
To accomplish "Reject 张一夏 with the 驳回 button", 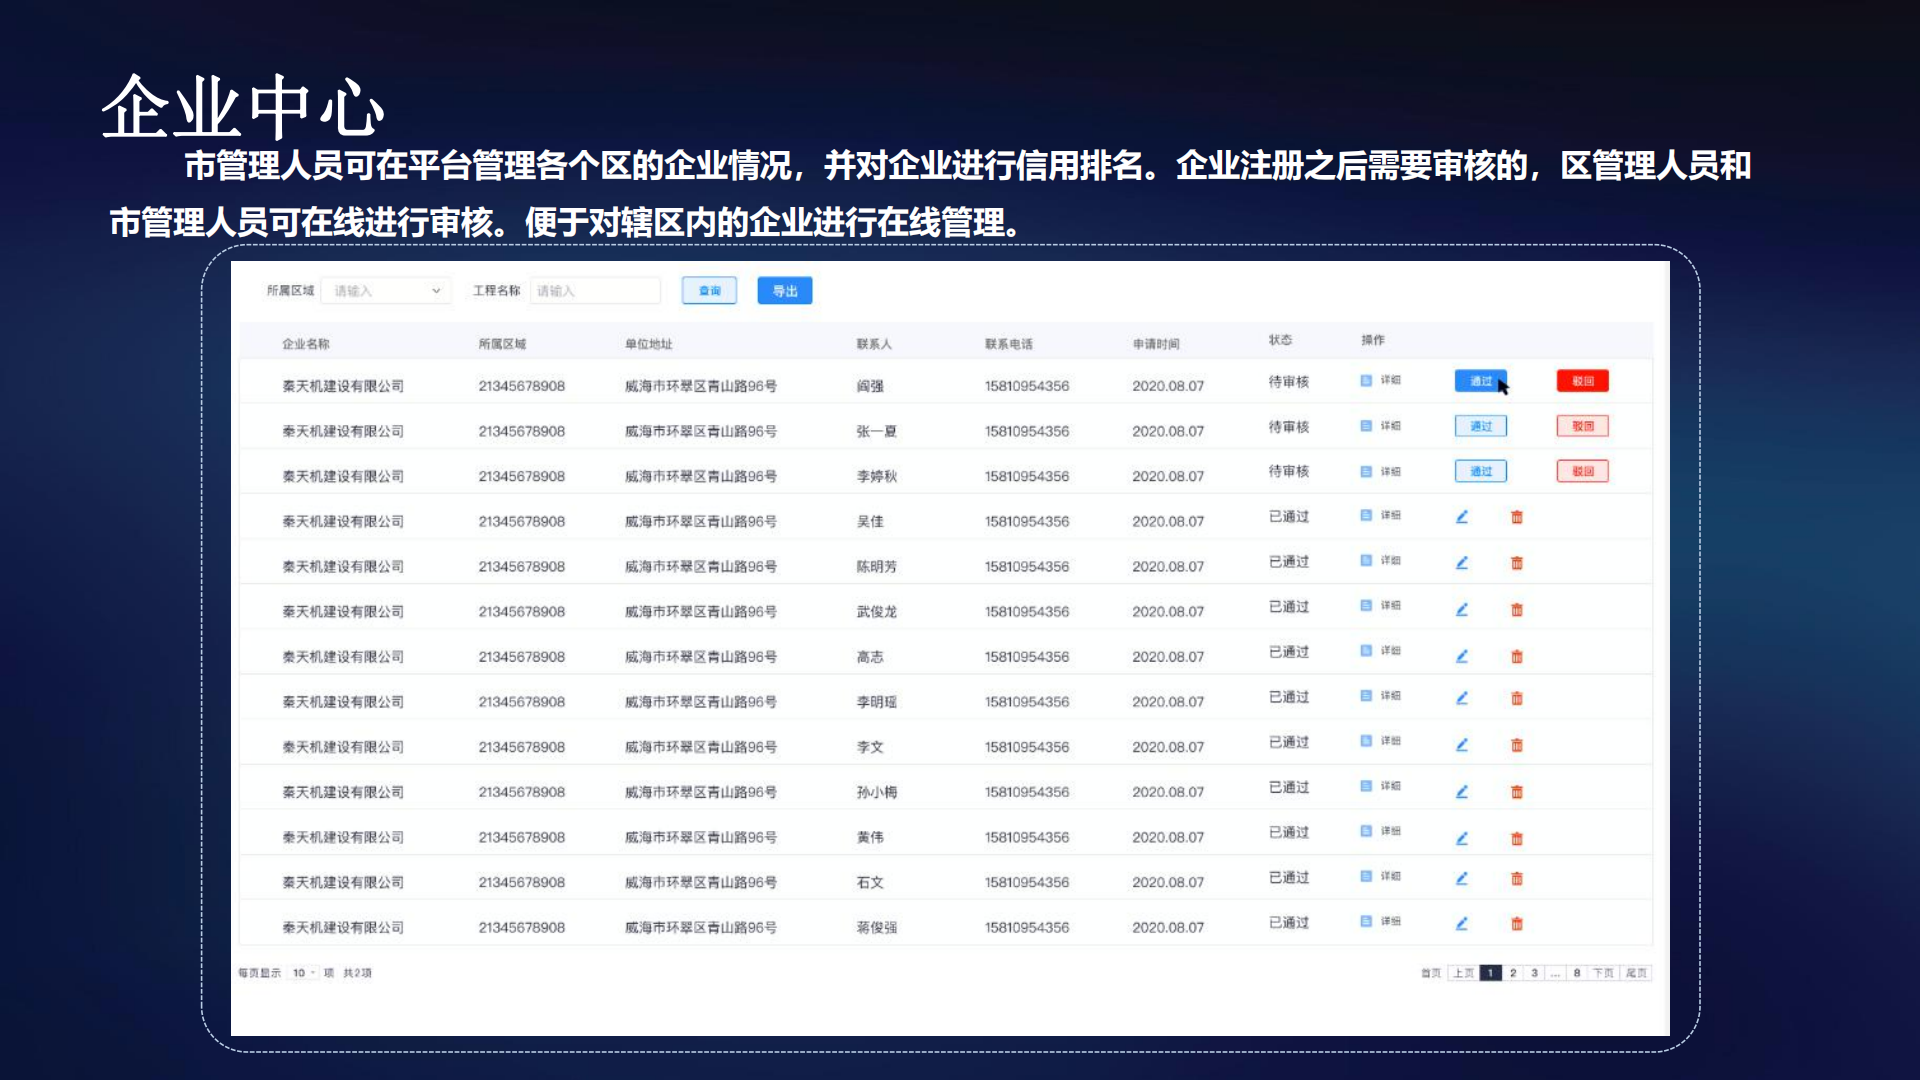I will [x=1582, y=426].
